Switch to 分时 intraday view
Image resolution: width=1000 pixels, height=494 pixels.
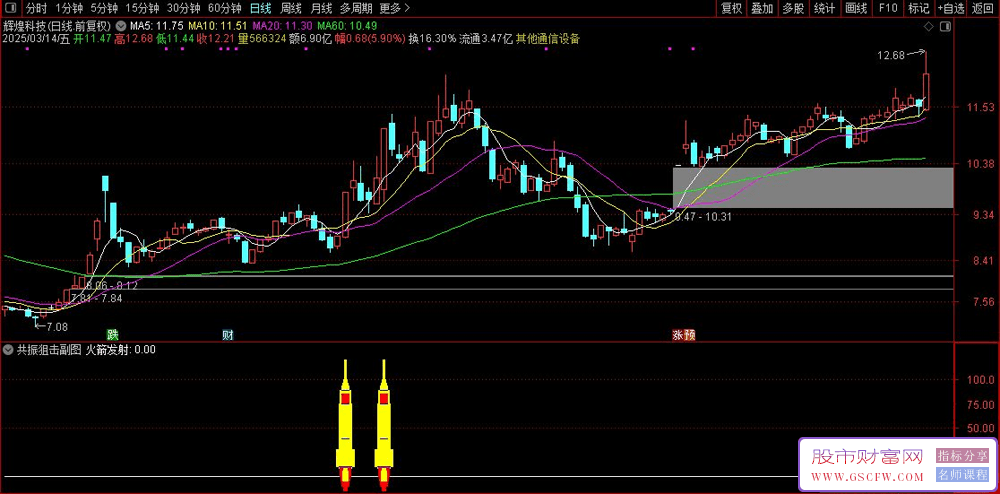pos(36,8)
